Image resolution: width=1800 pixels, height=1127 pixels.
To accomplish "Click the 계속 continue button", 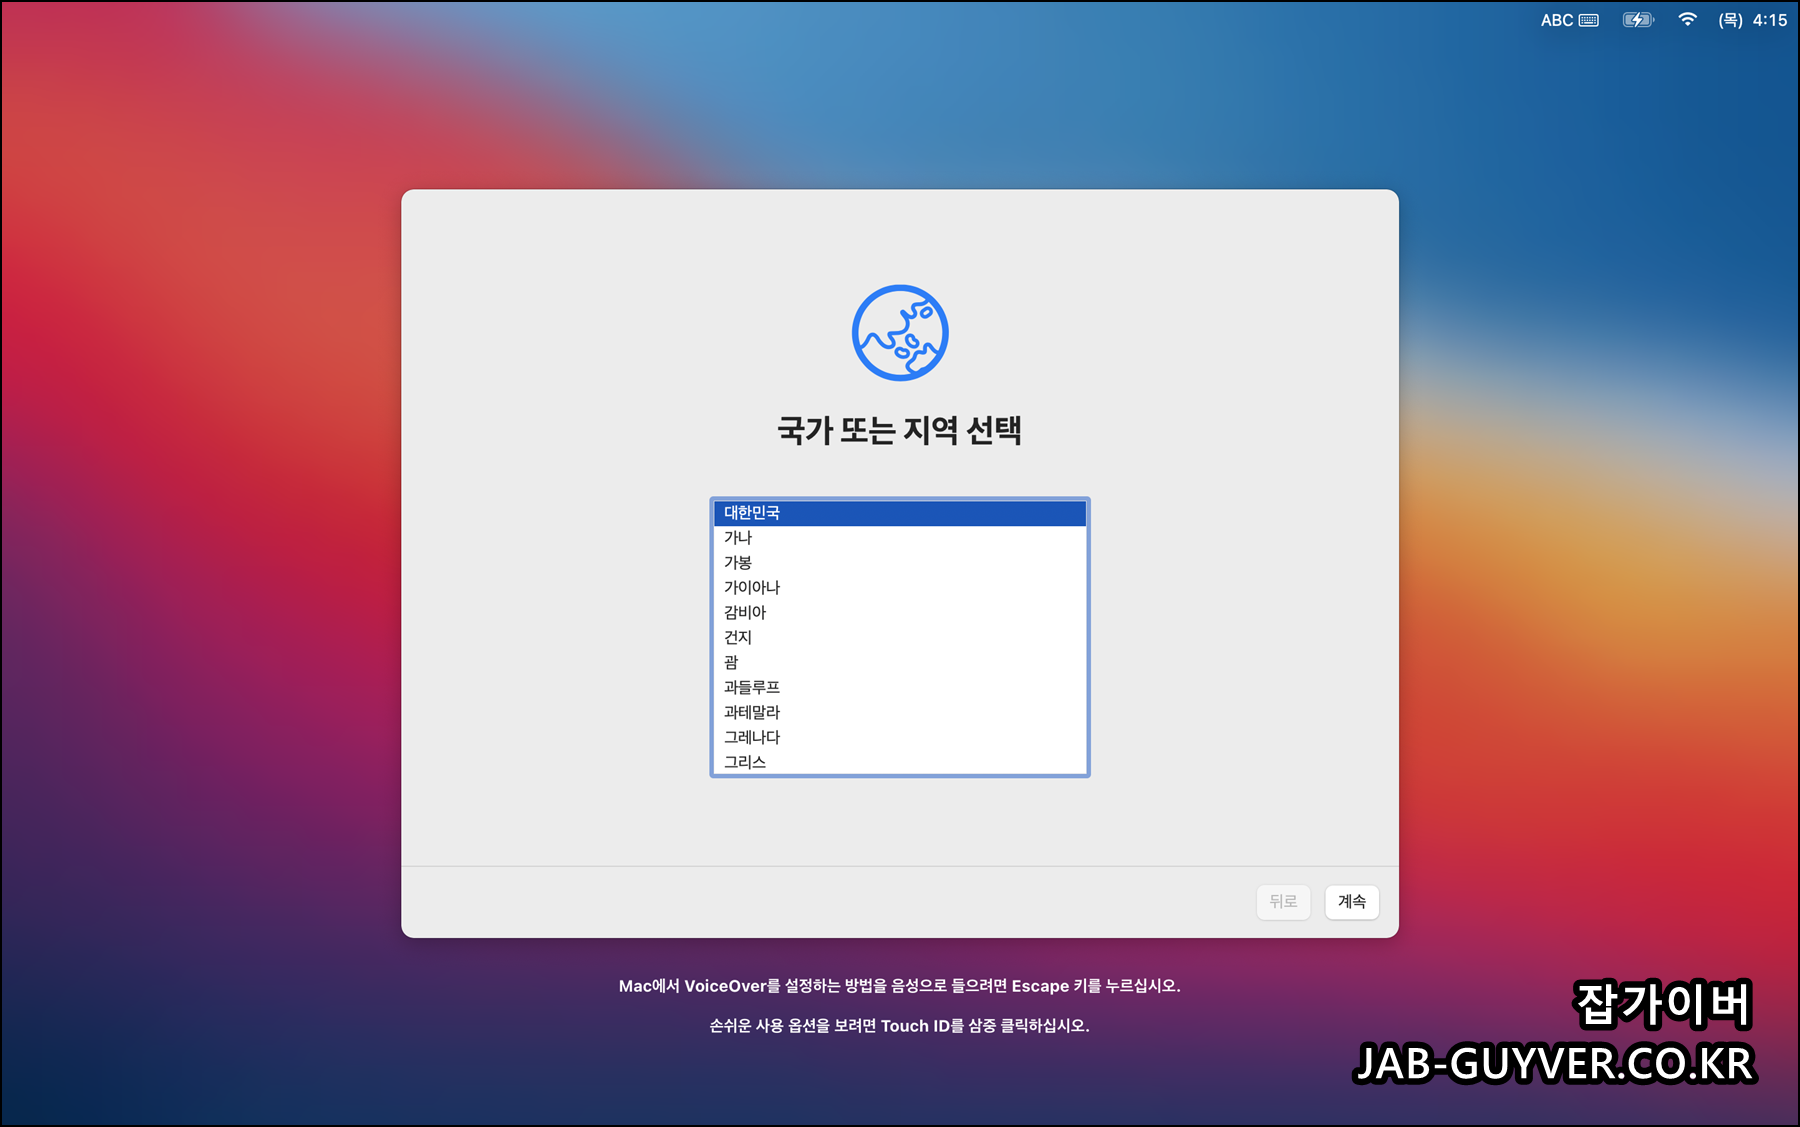I will (x=1352, y=902).
